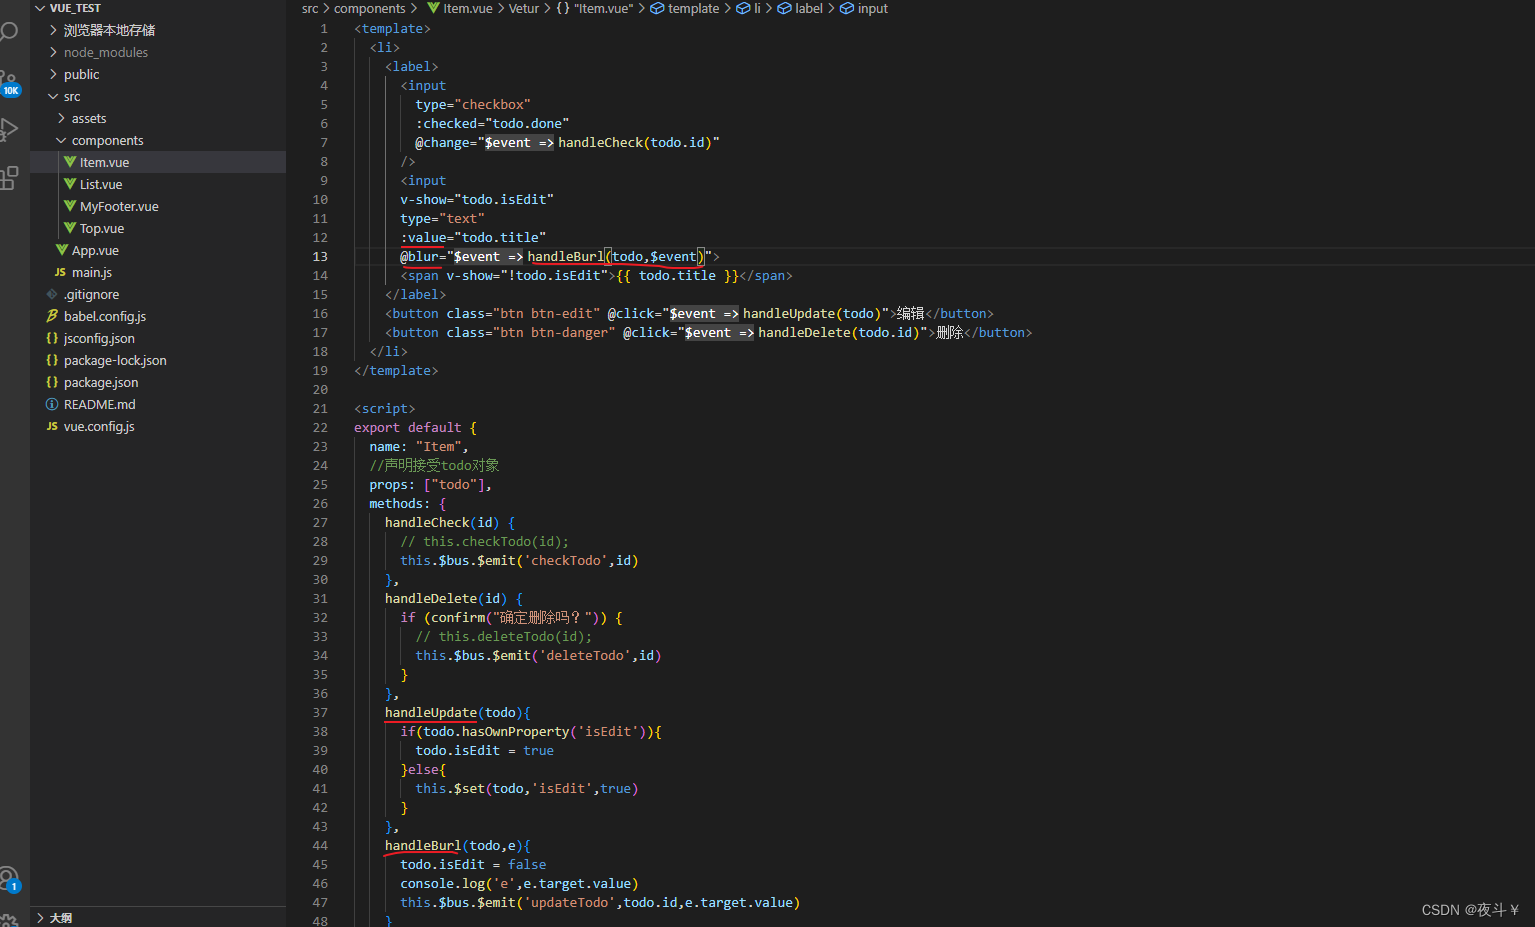
Task: Click the info icon beside README.md
Action: click(x=52, y=404)
